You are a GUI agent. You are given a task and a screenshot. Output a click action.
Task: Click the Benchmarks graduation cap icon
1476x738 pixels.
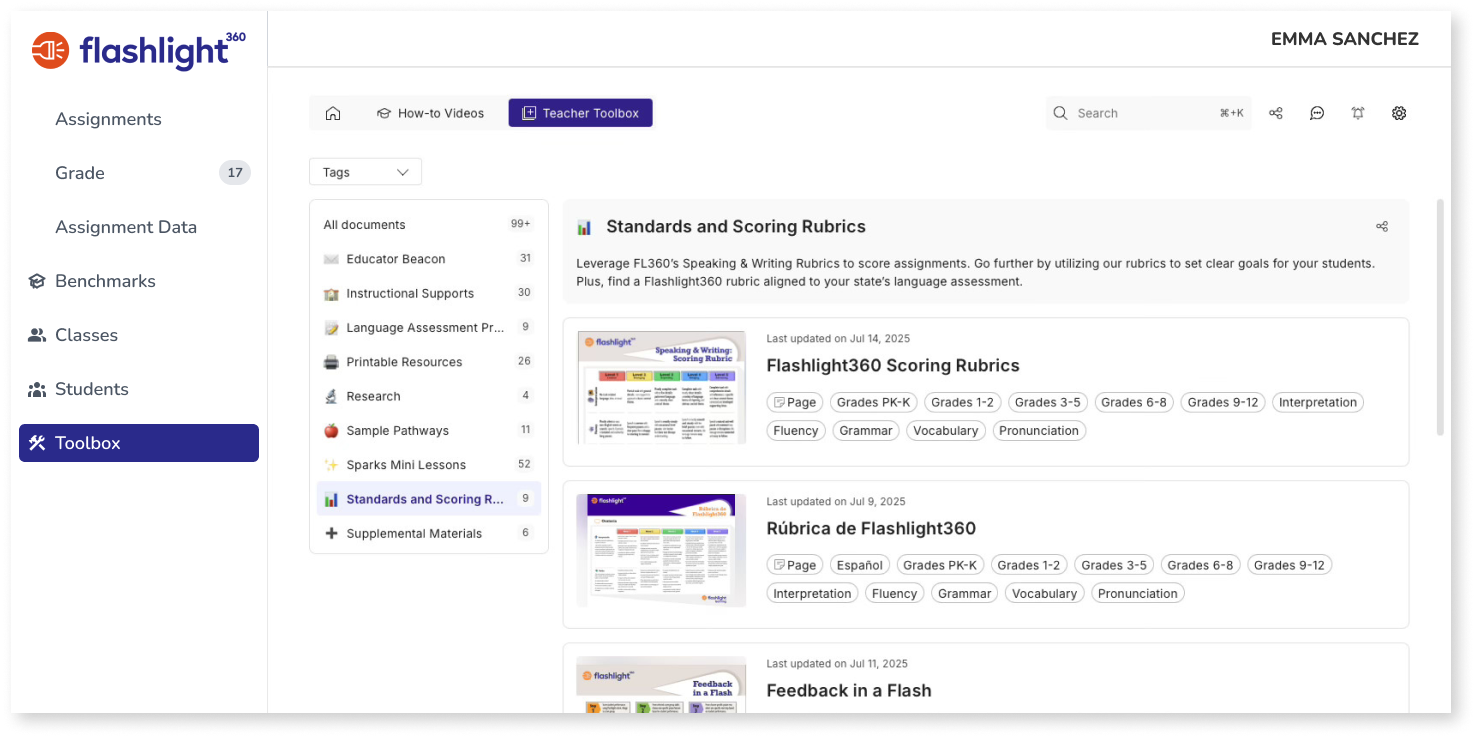coord(37,281)
